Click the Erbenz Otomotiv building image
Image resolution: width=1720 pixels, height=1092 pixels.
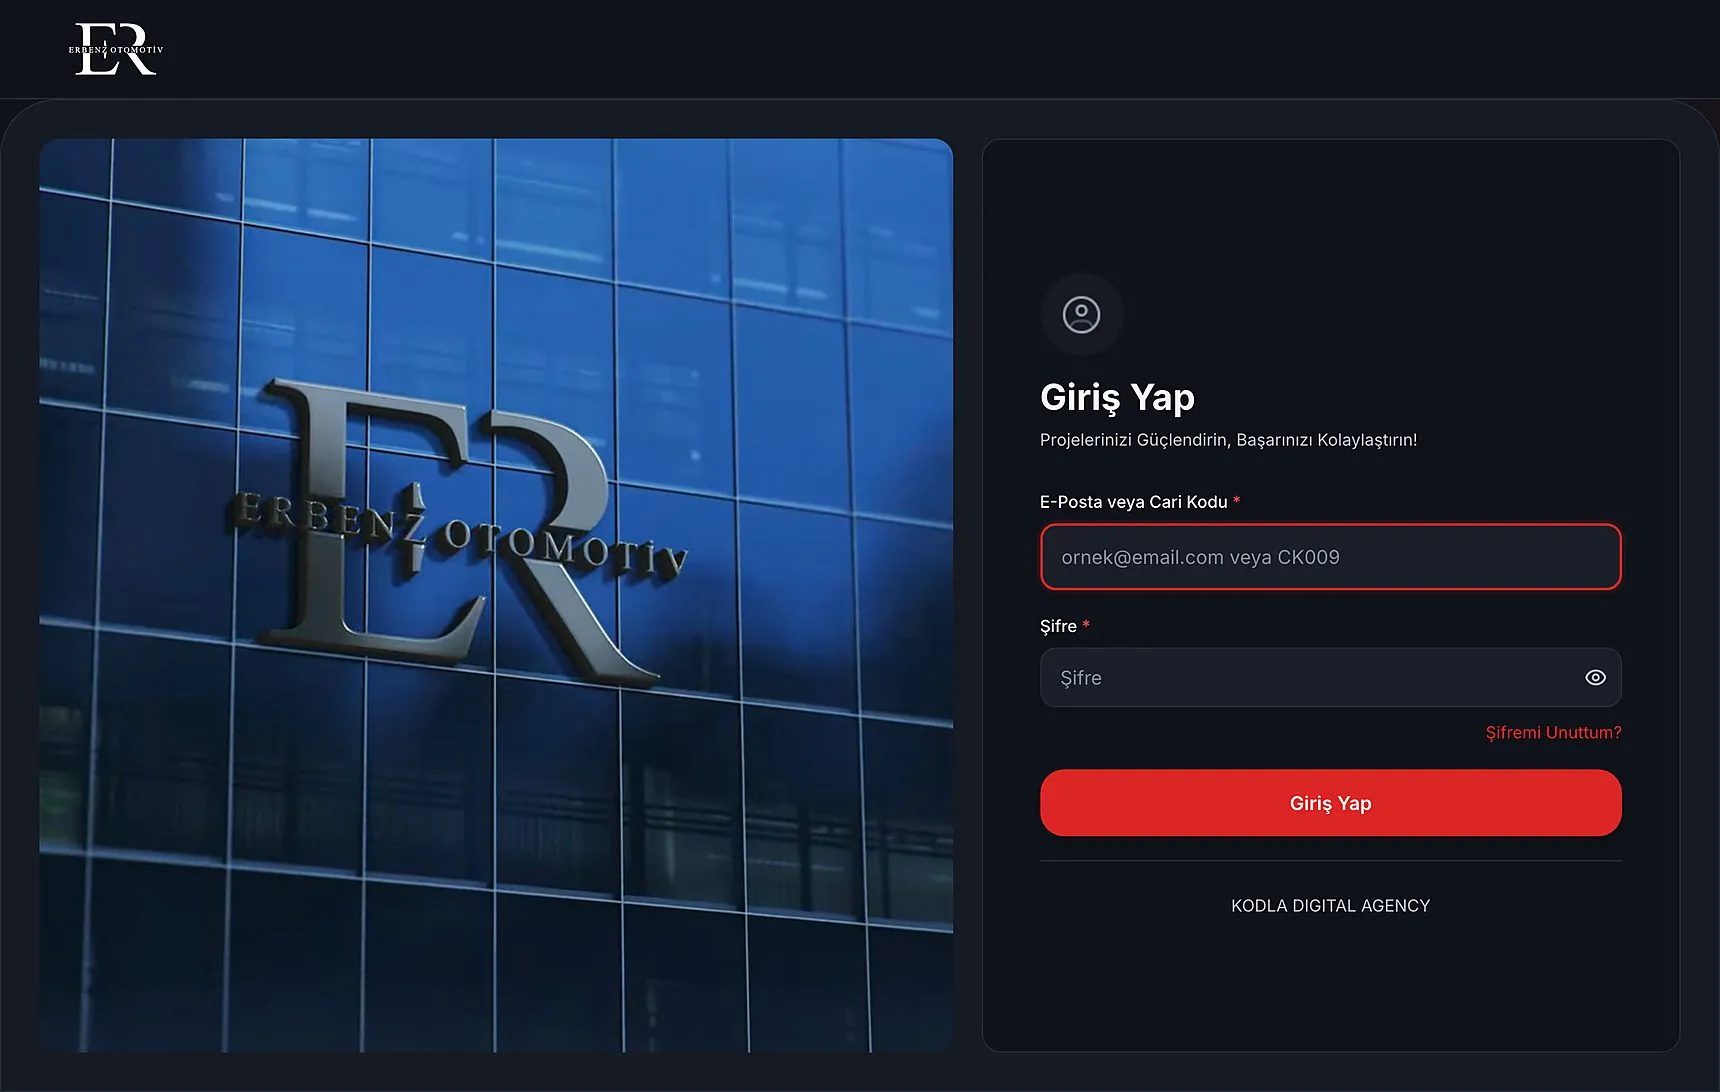click(x=496, y=595)
